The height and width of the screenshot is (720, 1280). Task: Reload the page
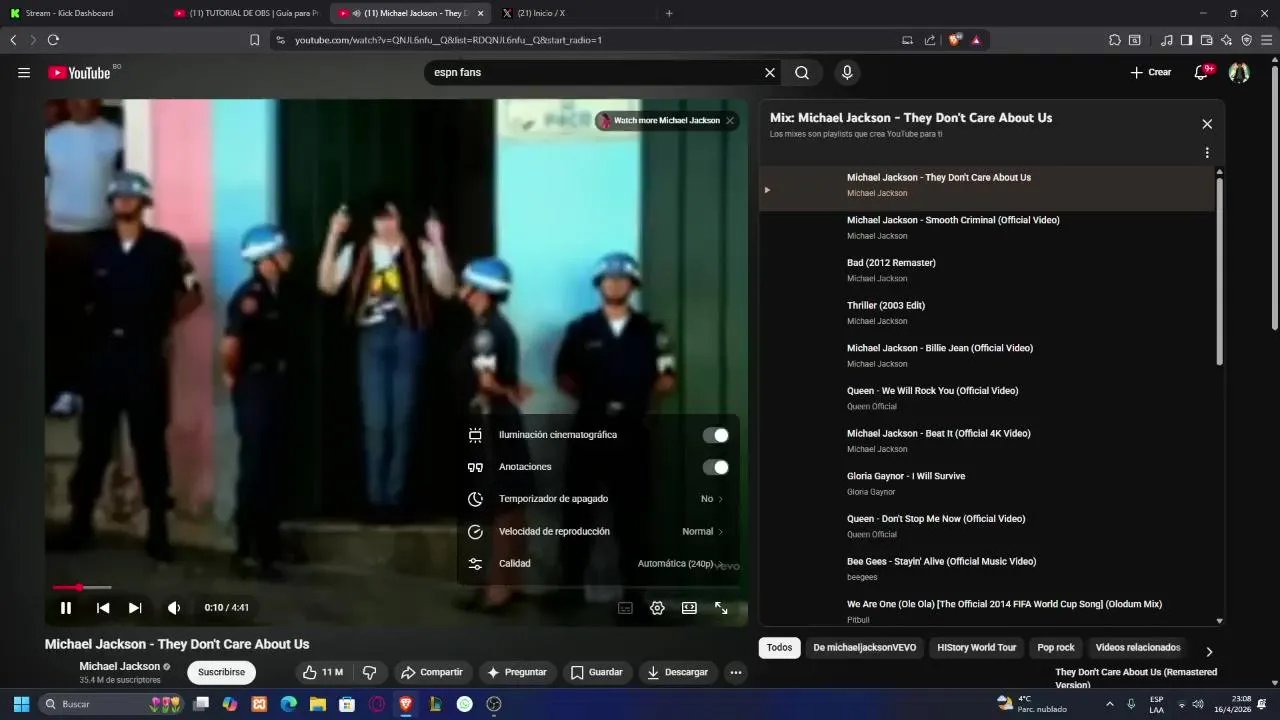pyautogui.click(x=53, y=40)
